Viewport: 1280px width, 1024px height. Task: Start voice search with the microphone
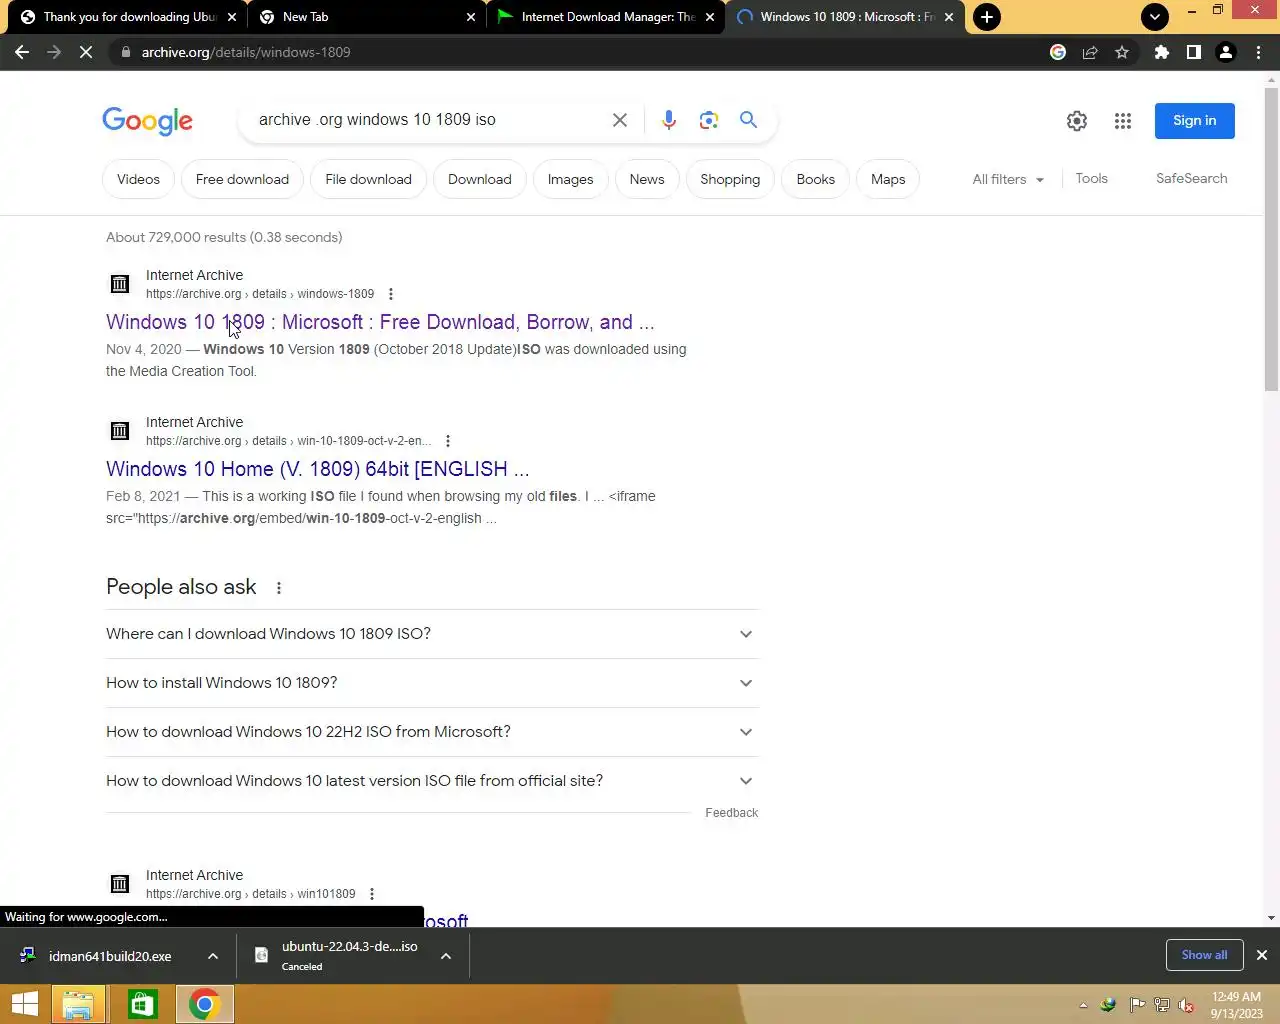pyautogui.click(x=669, y=120)
